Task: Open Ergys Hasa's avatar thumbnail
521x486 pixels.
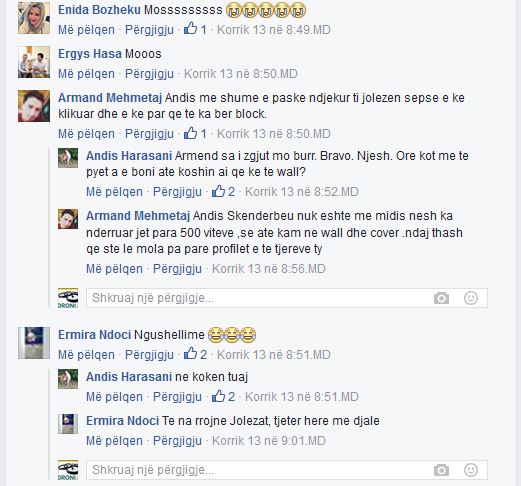Action: click(x=34, y=62)
